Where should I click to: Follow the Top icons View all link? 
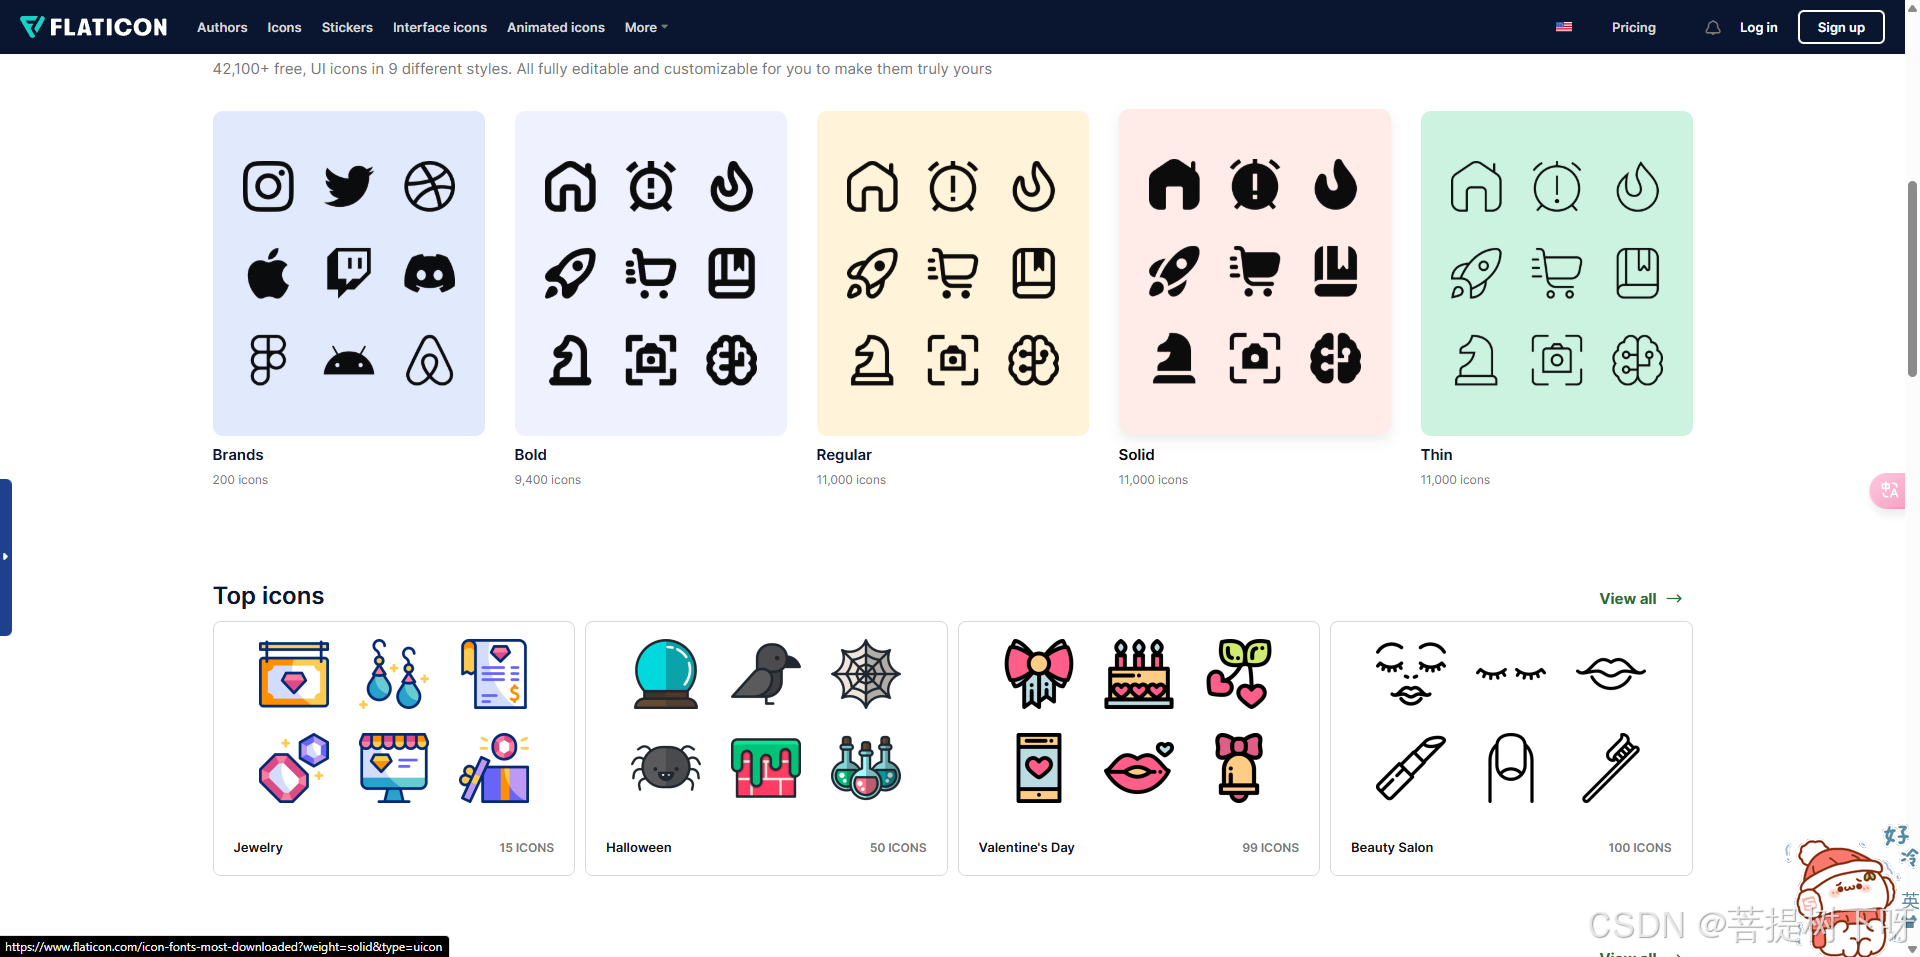pos(1641,598)
